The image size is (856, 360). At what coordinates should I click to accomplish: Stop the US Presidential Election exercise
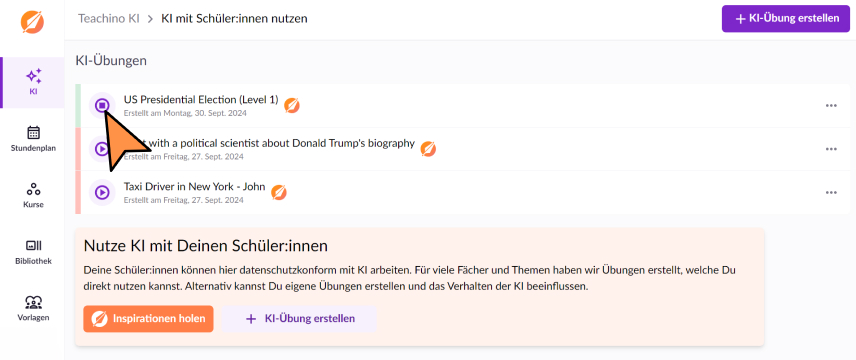102,105
